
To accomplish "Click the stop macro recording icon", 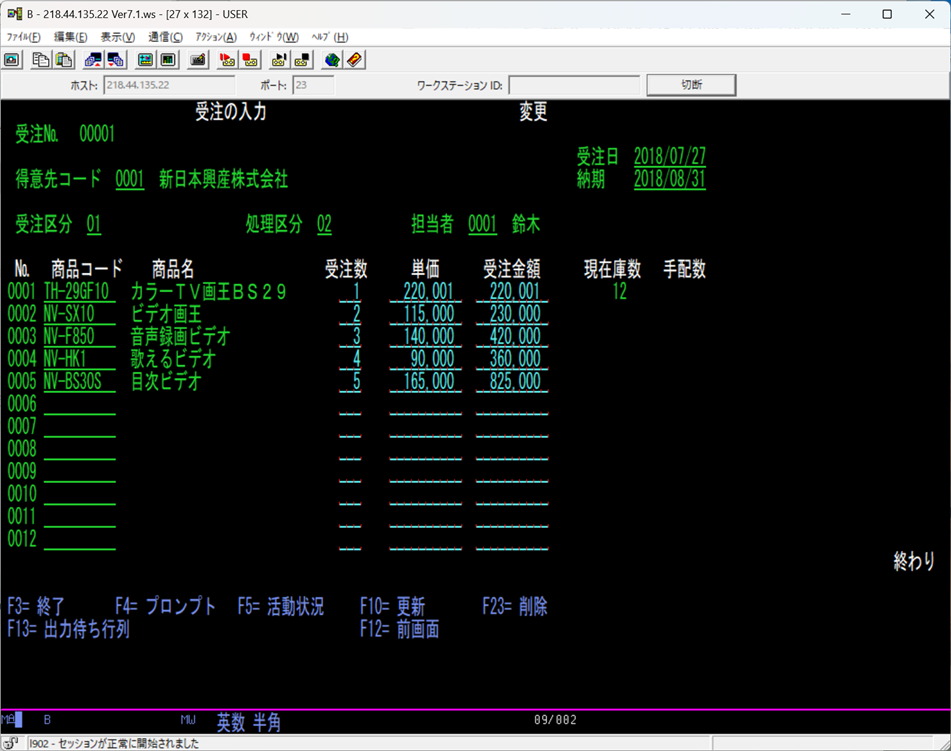I will coord(250,59).
